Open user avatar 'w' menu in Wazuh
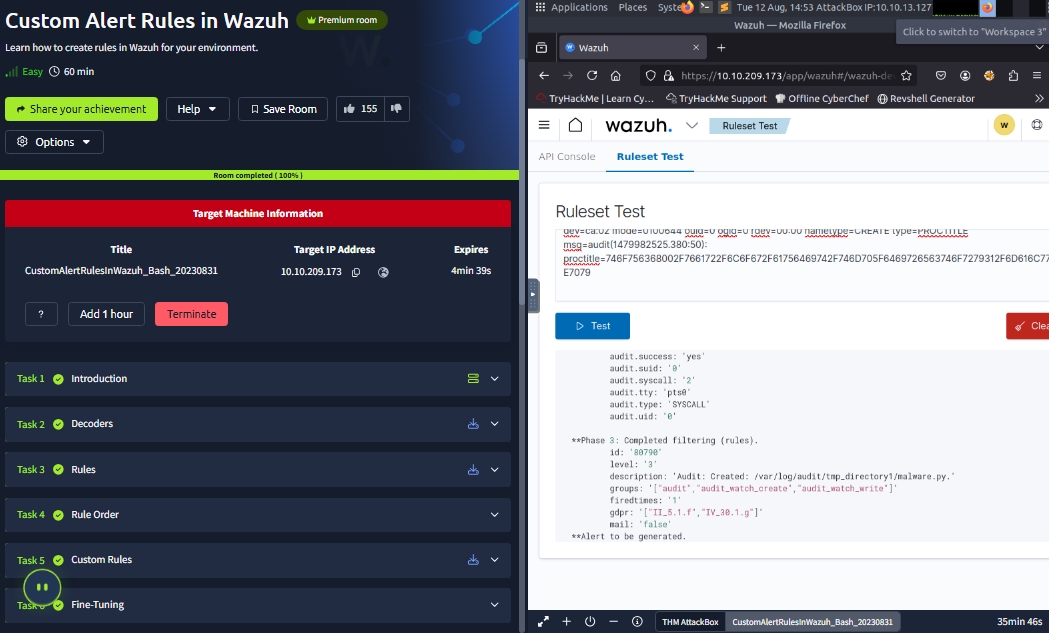Viewport: 1049px width, 633px height. pyautogui.click(x=1004, y=125)
